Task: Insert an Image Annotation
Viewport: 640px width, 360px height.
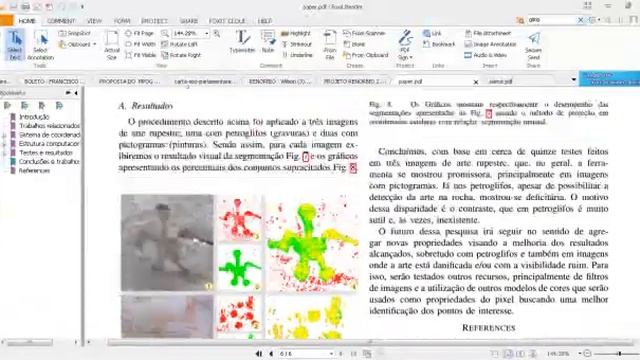Action: (x=491, y=44)
